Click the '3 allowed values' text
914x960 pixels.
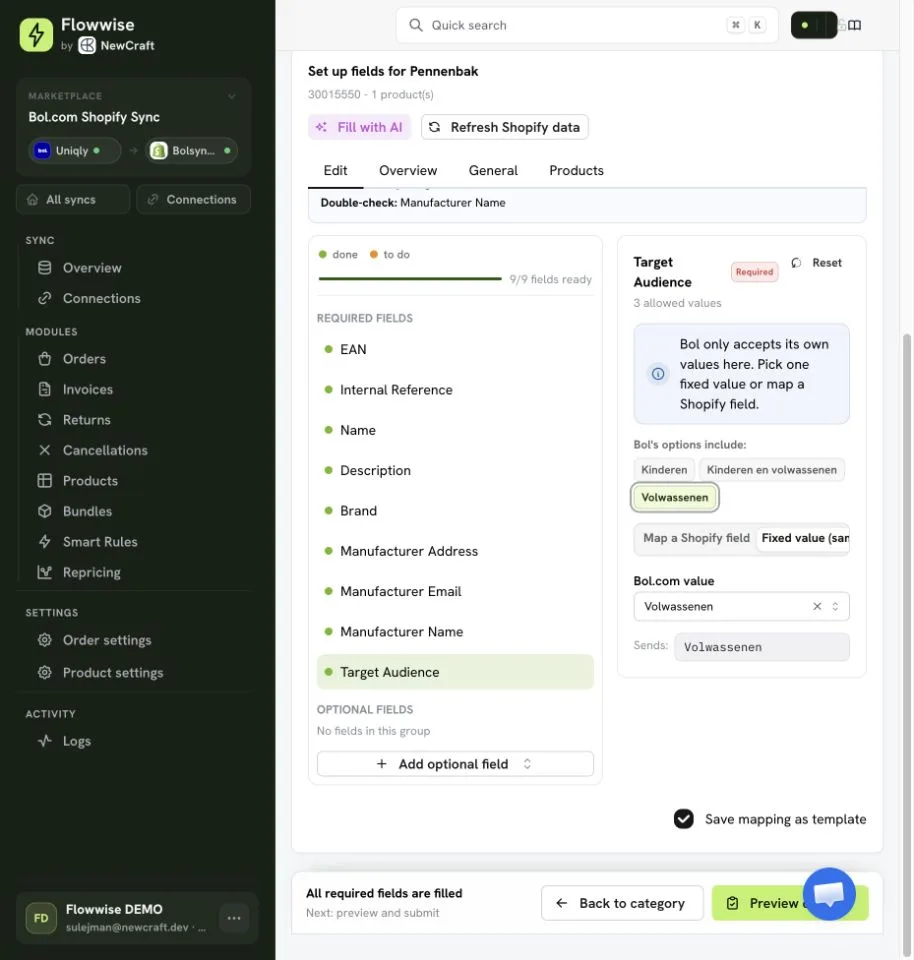pyautogui.click(x=677, y=303)
